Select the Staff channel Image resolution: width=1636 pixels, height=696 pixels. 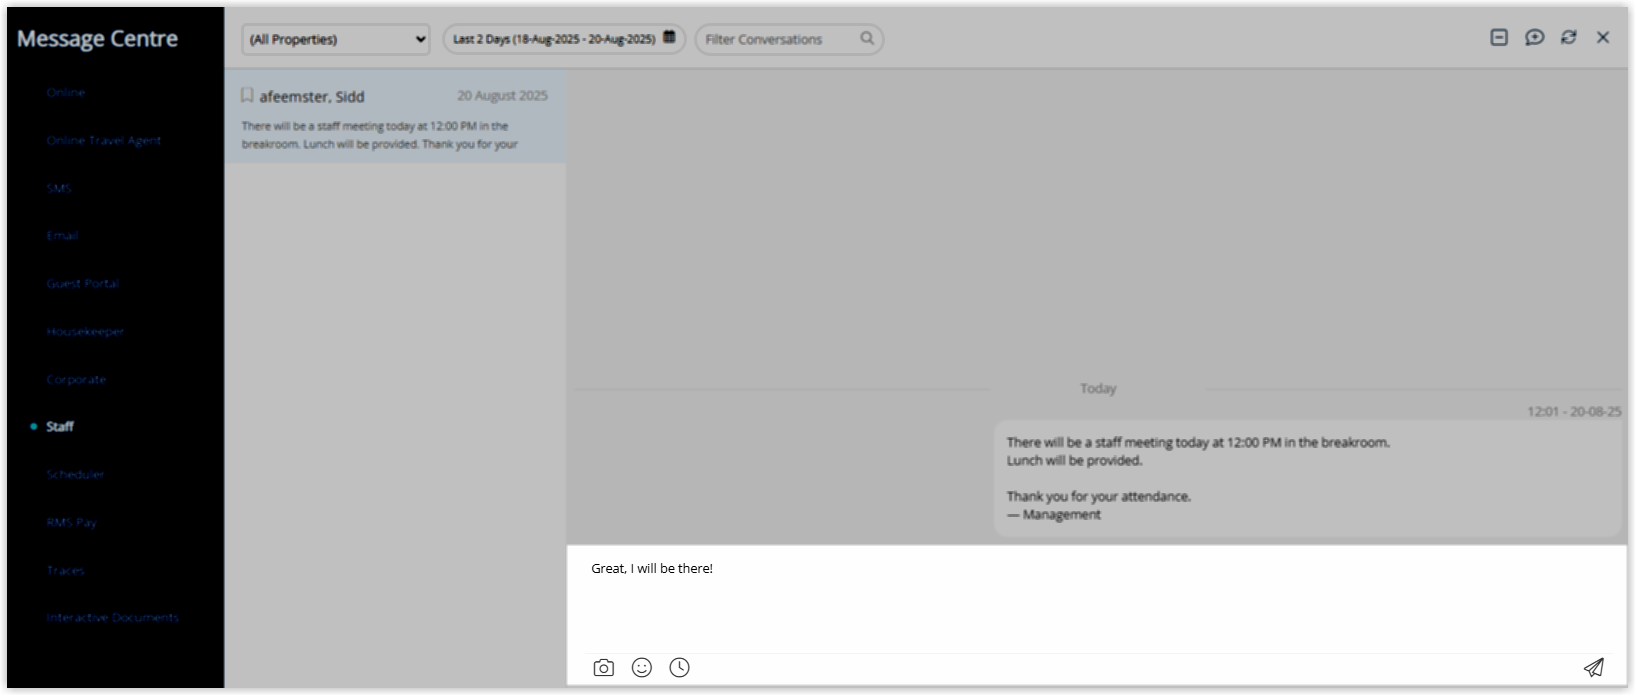pos(60,426)
